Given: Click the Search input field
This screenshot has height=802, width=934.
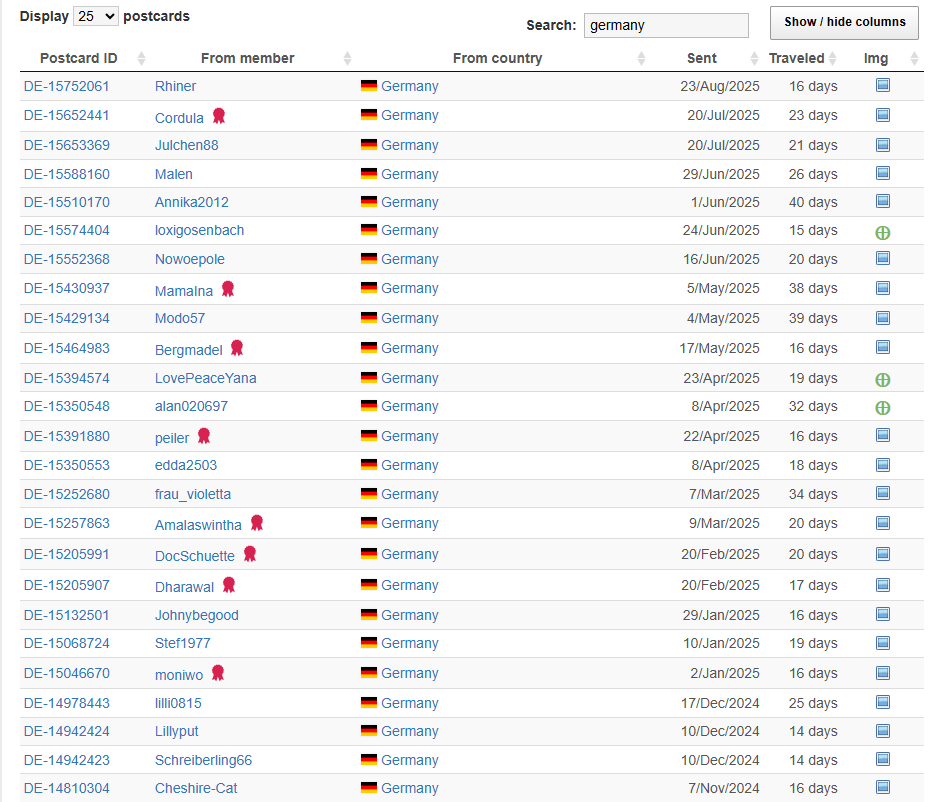Looking at the screenshot, I should 666,25.
